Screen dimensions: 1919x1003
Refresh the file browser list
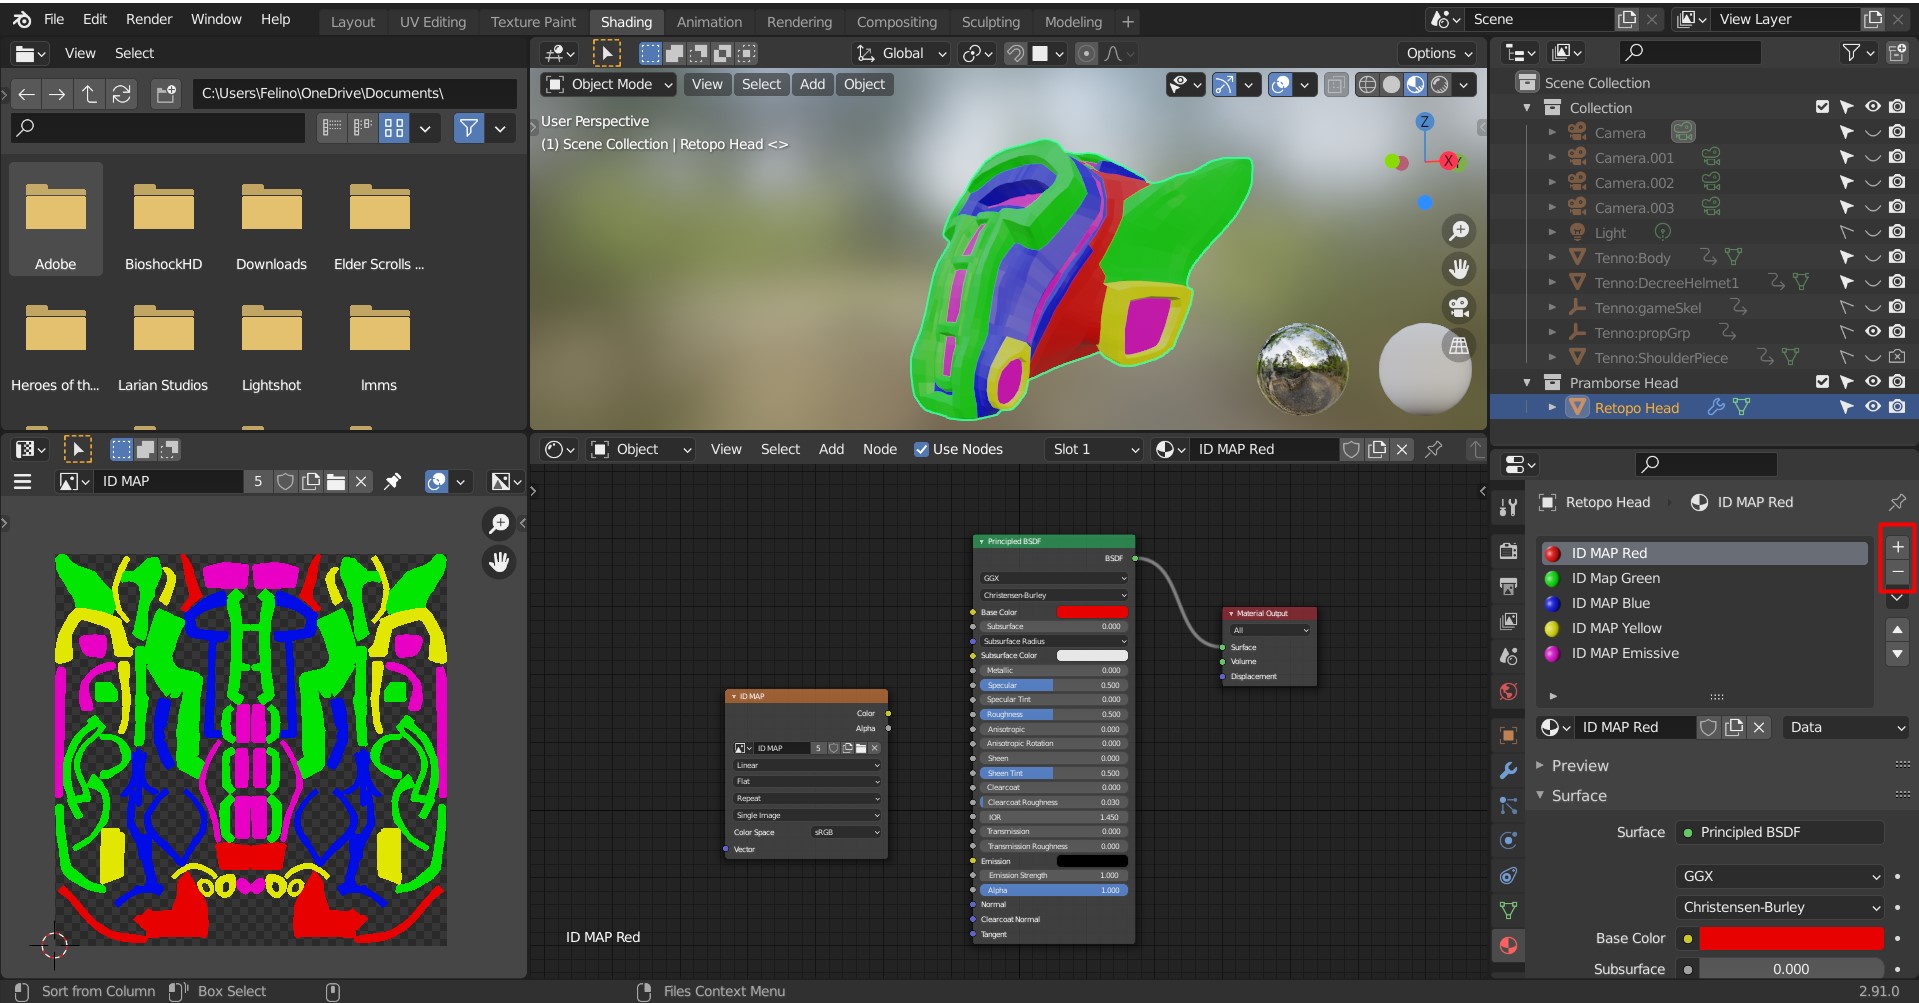click(121, 94)
